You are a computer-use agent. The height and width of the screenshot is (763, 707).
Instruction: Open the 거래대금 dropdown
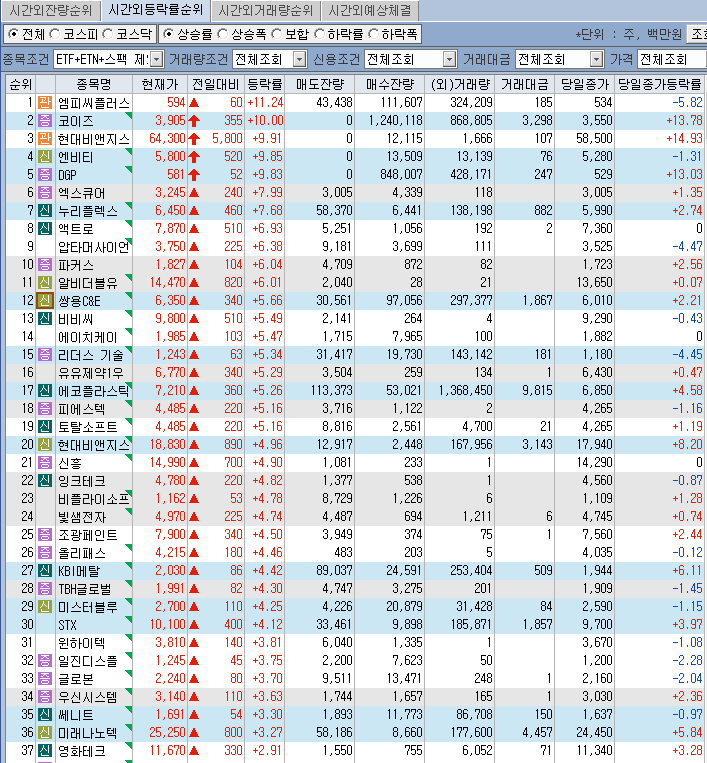tap(597, 59)
